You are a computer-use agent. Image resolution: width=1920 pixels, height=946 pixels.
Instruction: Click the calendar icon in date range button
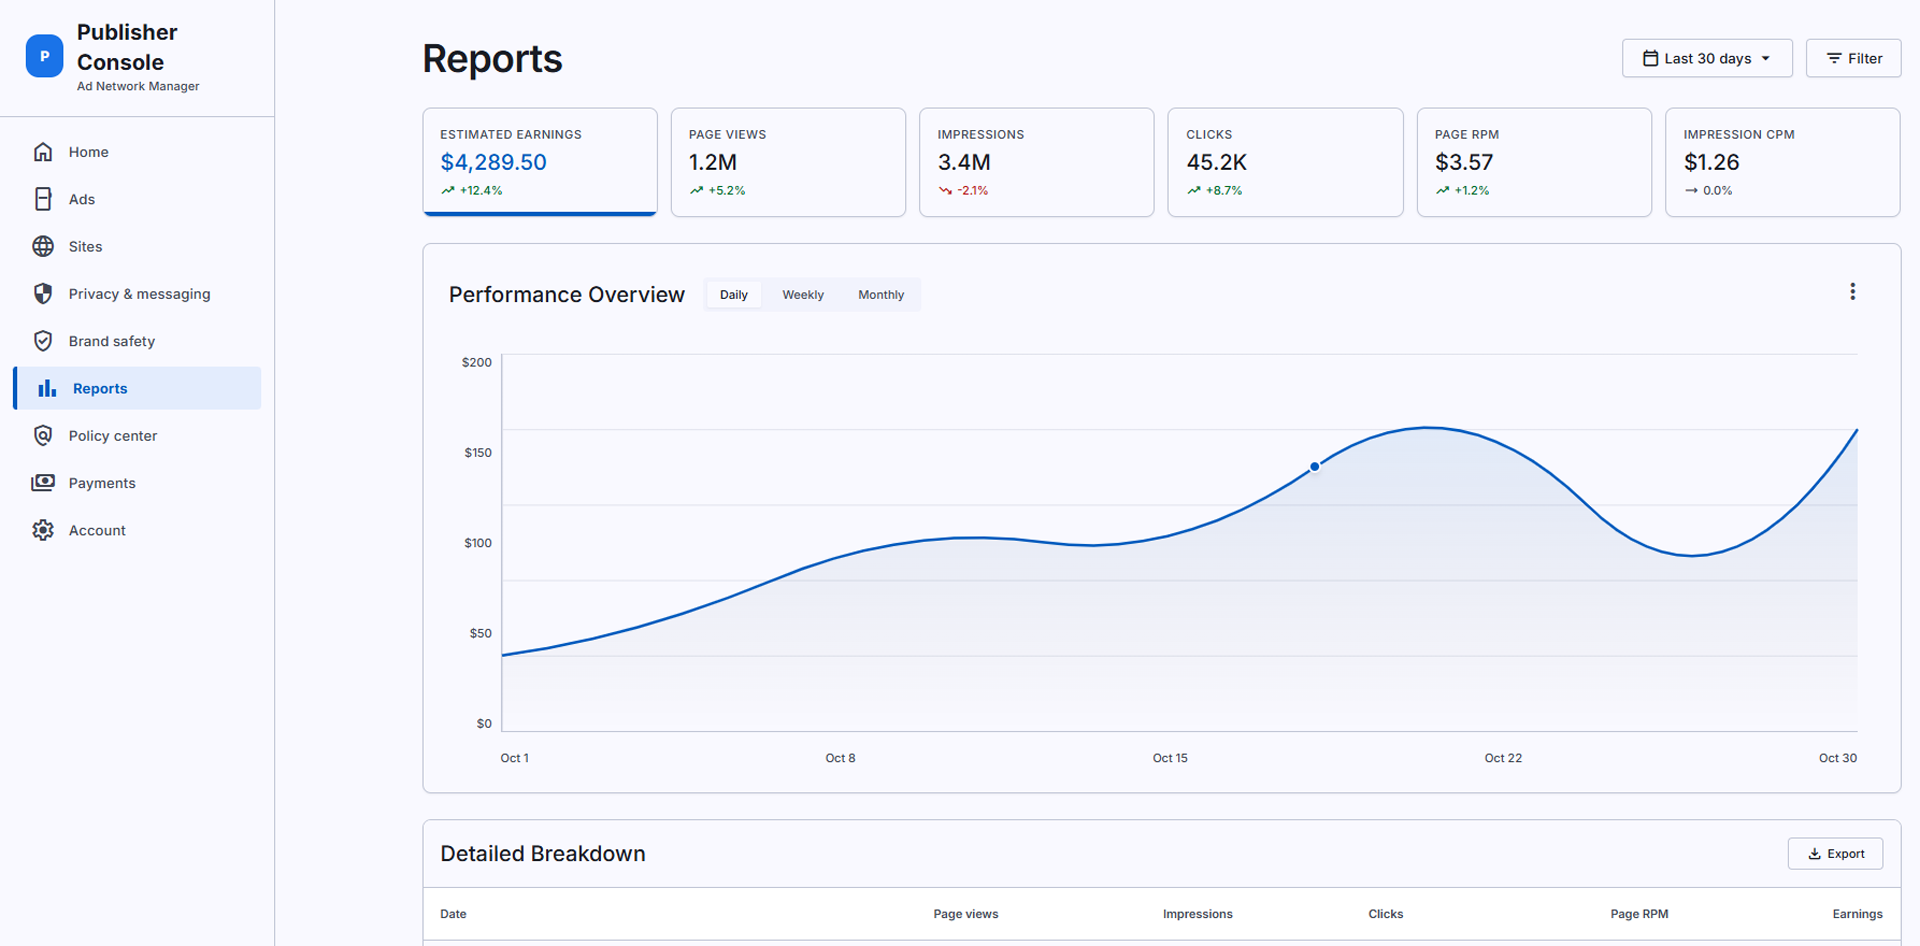click(x=1651, y=58)
